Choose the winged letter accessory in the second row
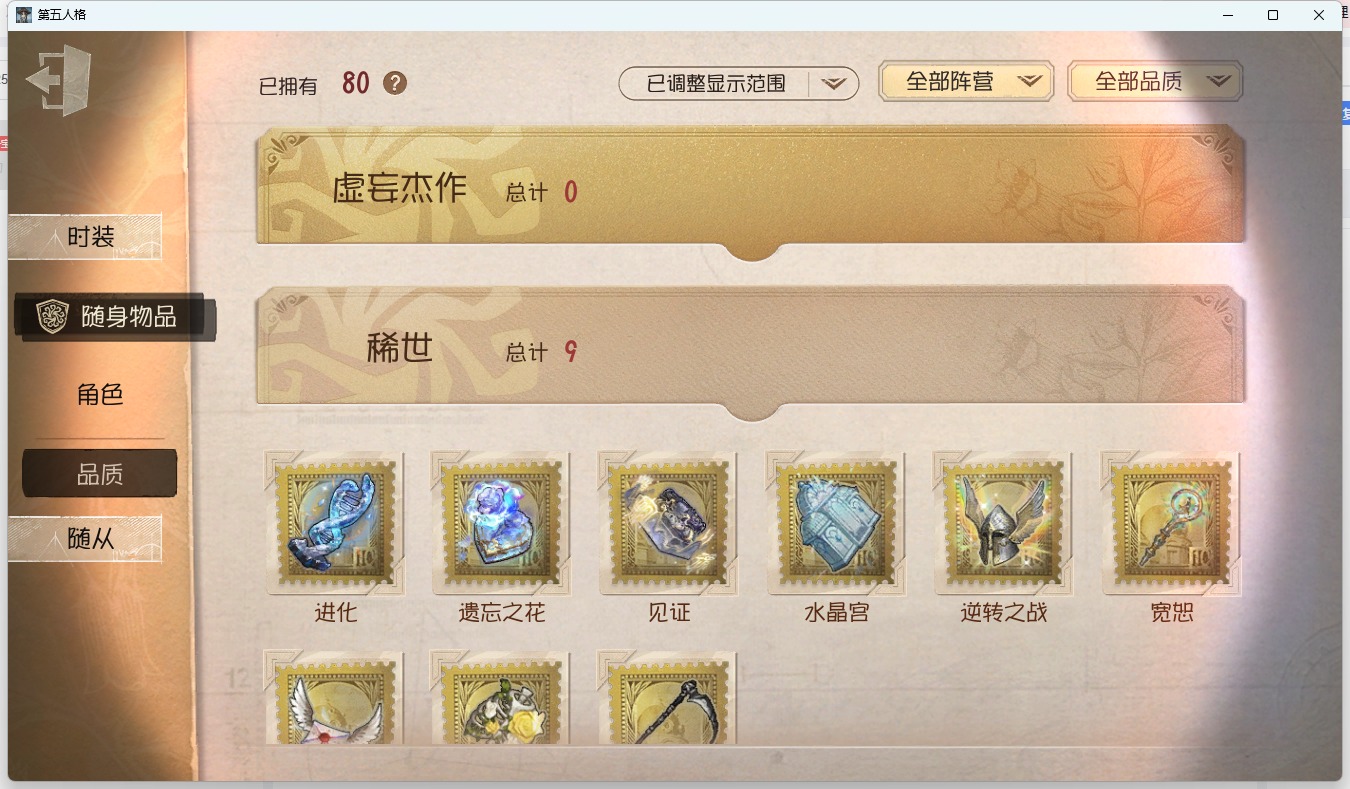 (334, 697)
